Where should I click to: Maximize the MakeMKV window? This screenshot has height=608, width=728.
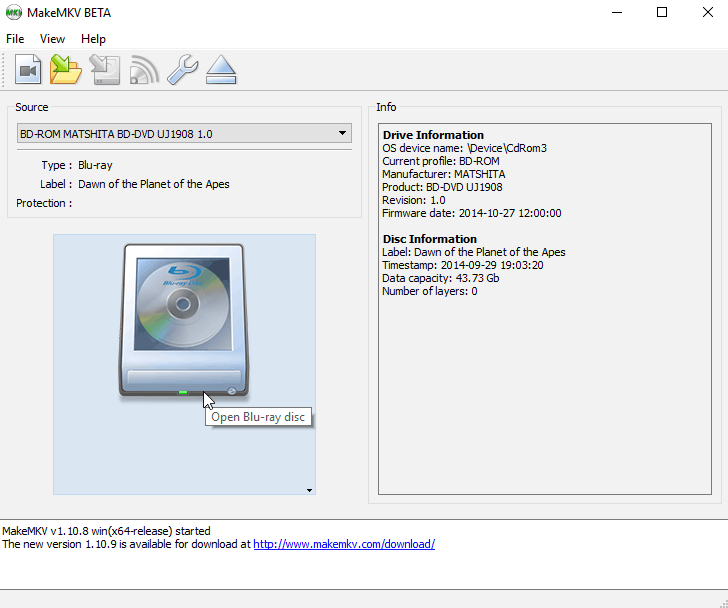click(x=662, y=13)
